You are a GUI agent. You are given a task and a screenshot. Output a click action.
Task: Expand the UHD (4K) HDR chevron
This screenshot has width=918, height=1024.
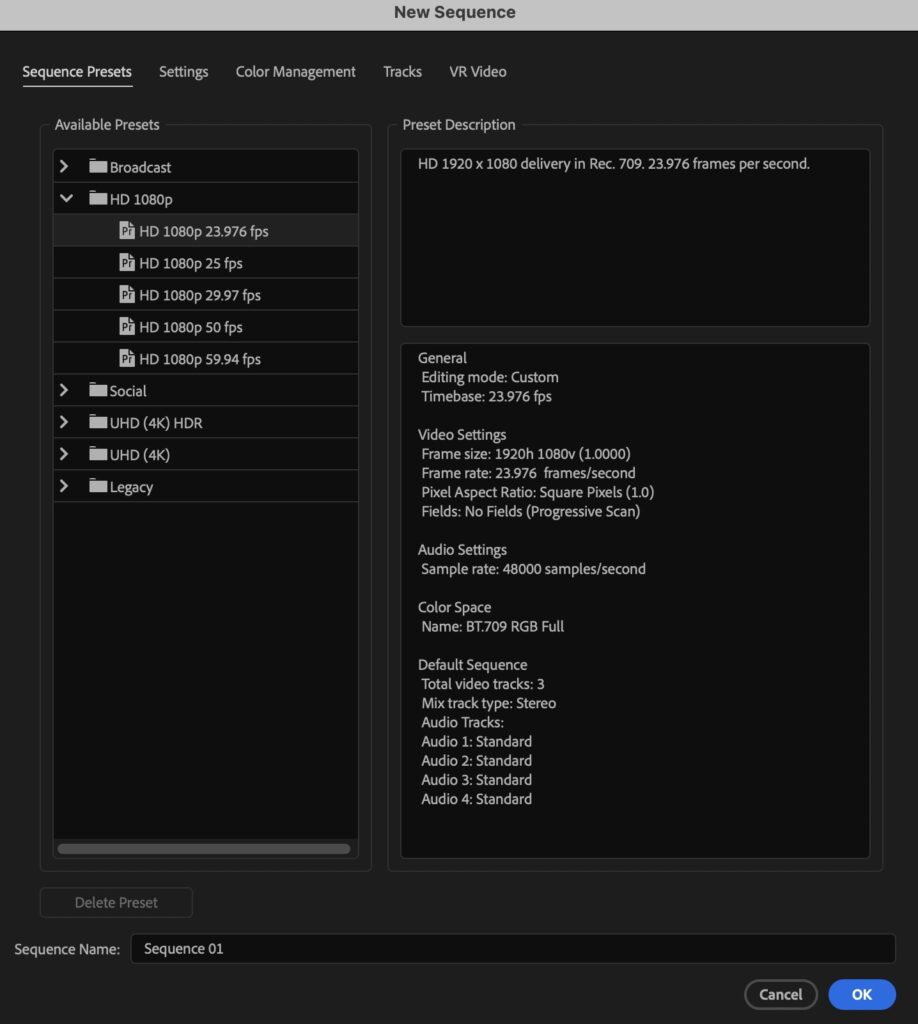[x=64, y=423]
